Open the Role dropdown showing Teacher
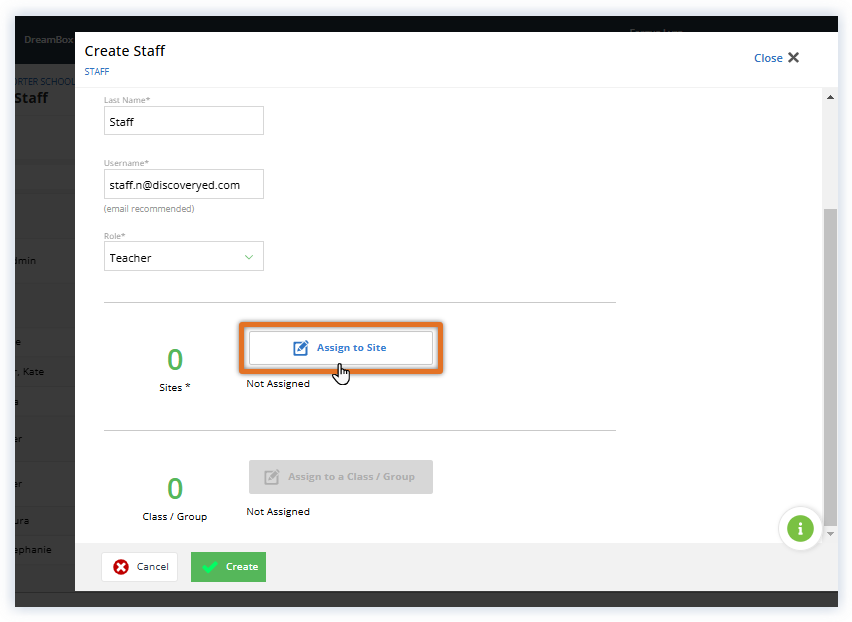This screenshot has height=622, width=852. [184, 256]
